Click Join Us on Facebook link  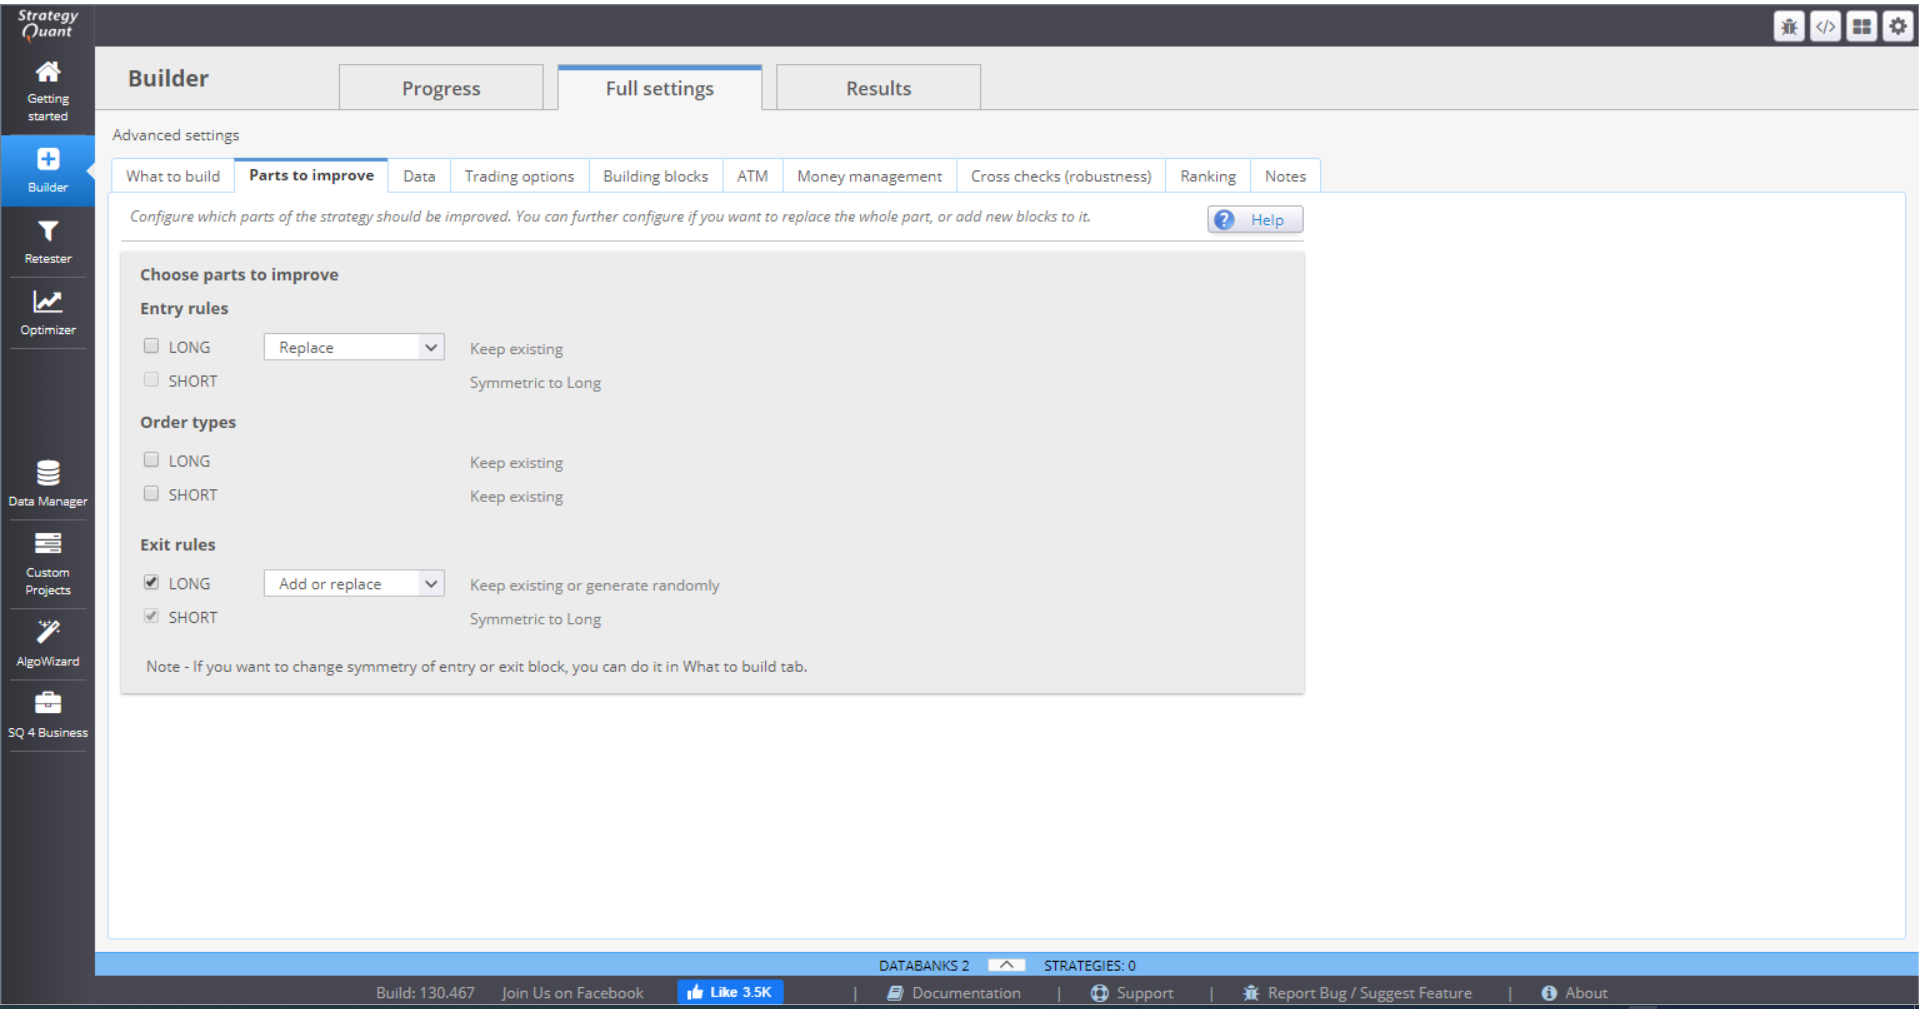pyautogui.click(x=573, y=993)
